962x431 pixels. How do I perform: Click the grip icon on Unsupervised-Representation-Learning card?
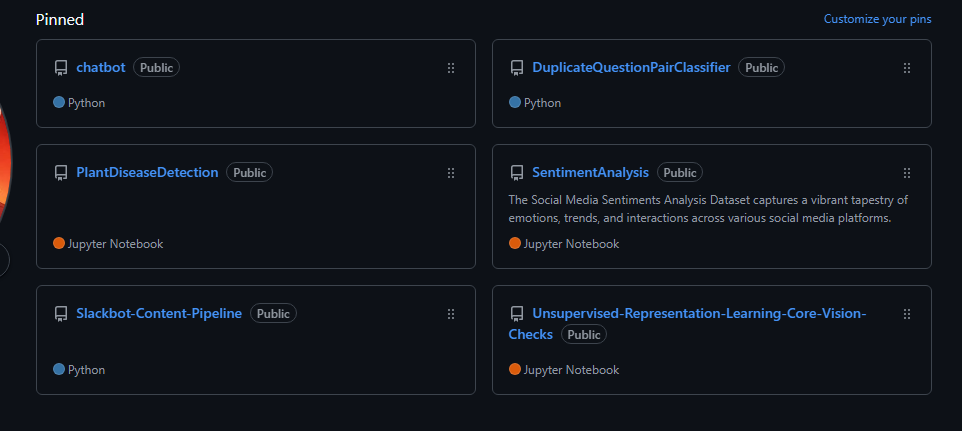click(907, 314)
